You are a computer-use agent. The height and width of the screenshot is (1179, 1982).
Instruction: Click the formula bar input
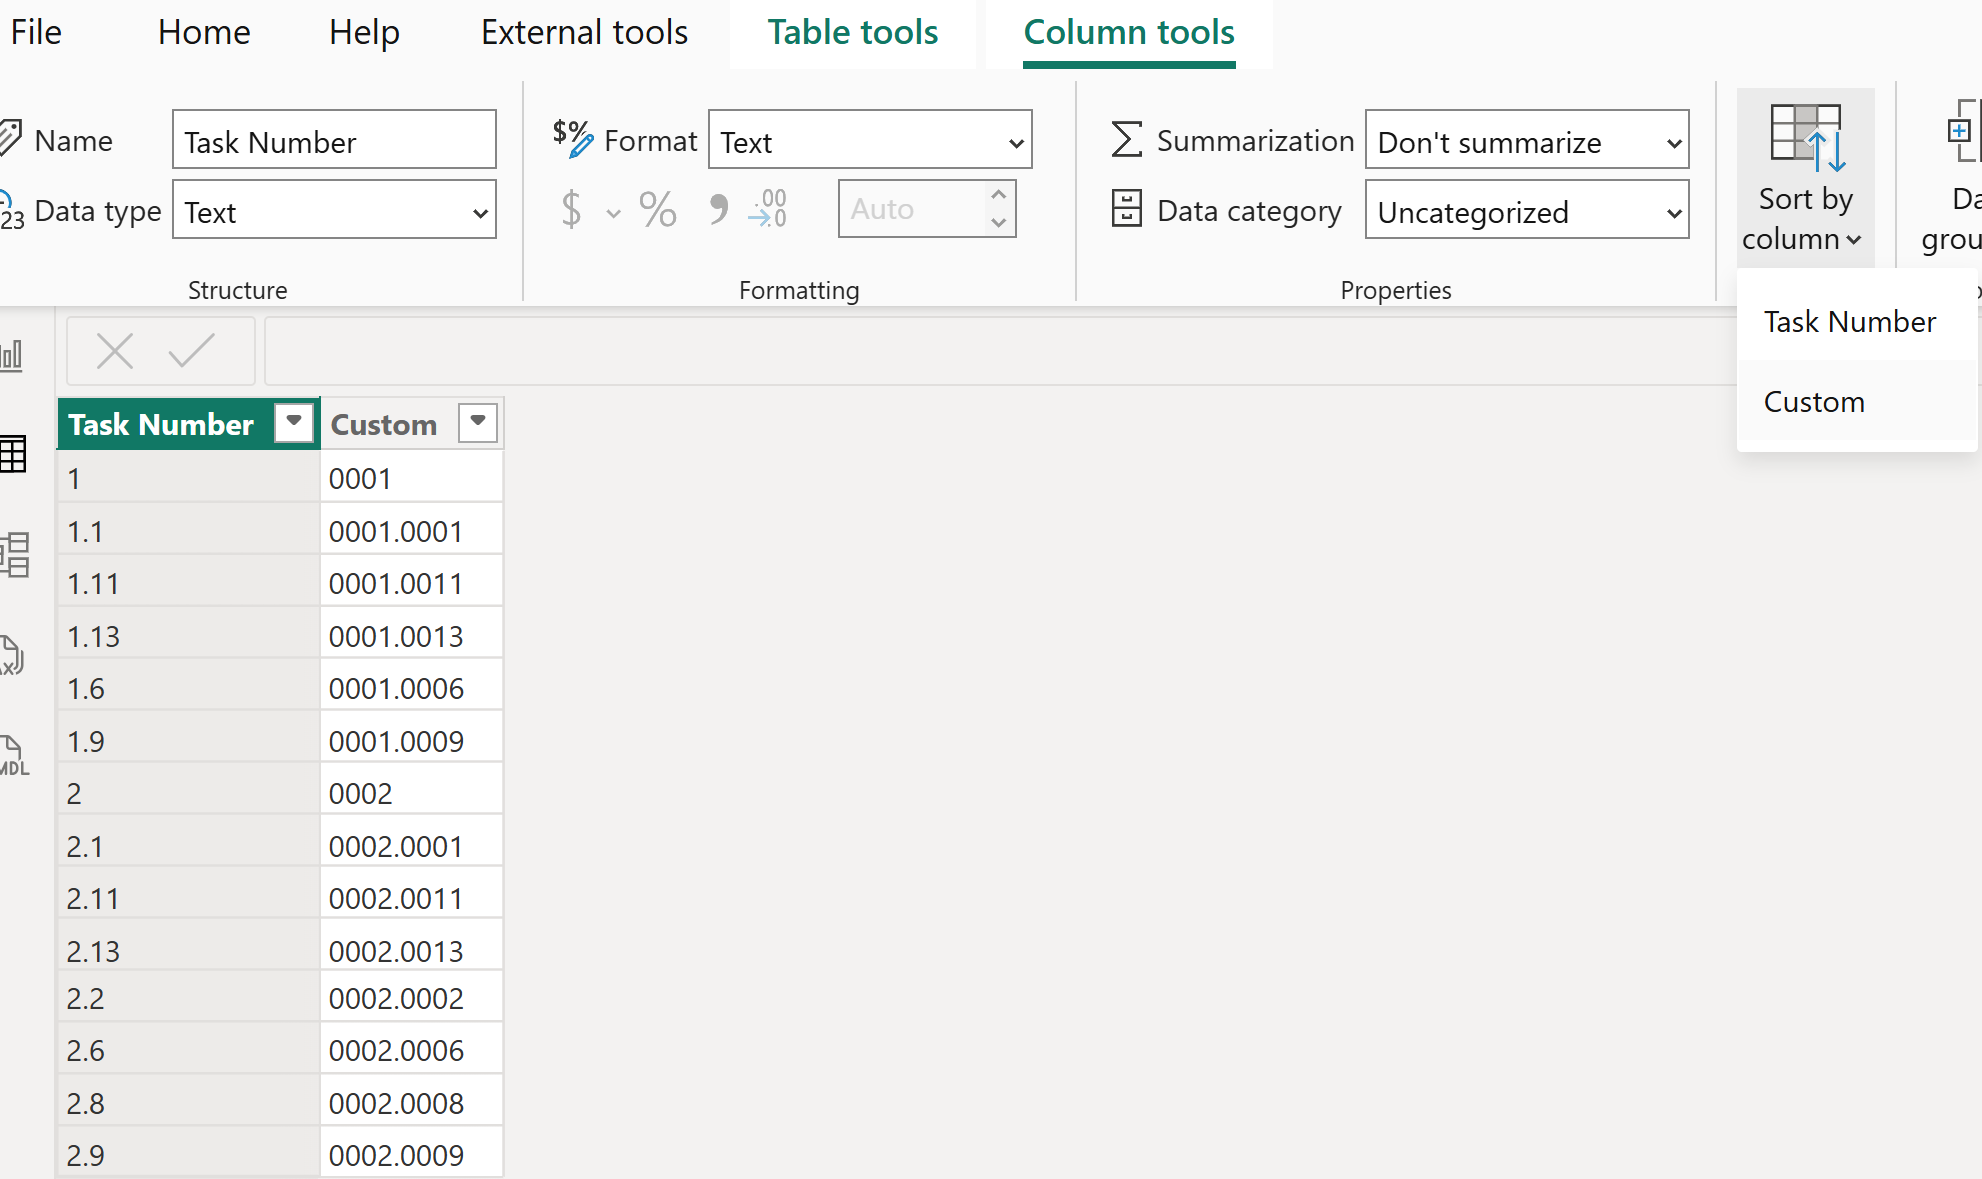(x=1000, y=351)
